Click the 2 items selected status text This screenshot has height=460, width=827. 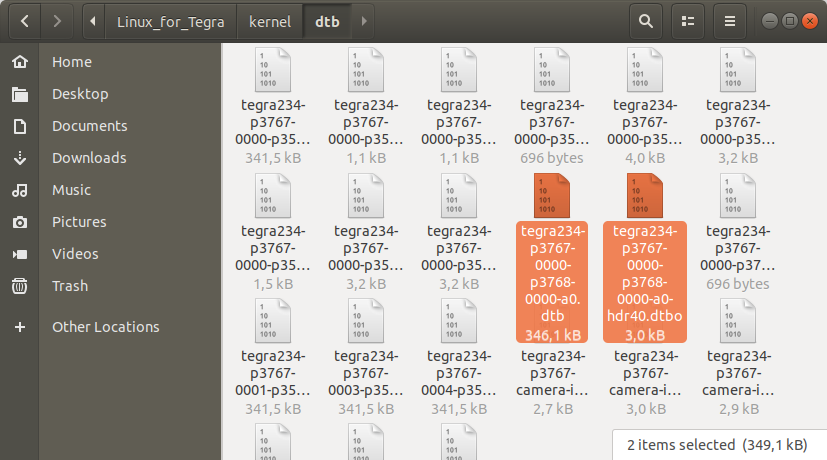[717, 445]
